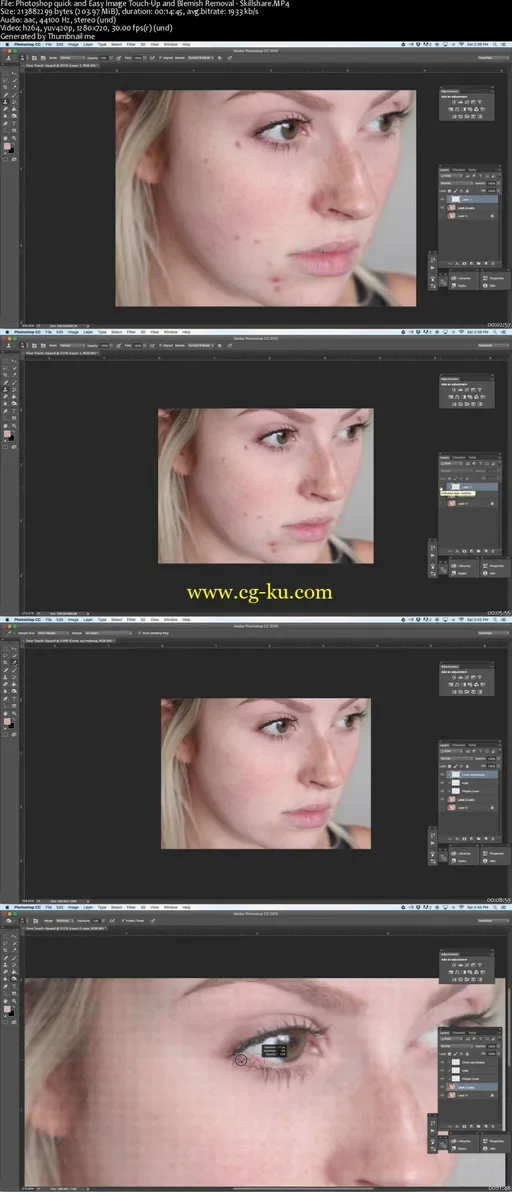This screenshot has width=512, height=1192.
Task: Select Layer 0 in 2:46 PM frame
Action: 472,1095
